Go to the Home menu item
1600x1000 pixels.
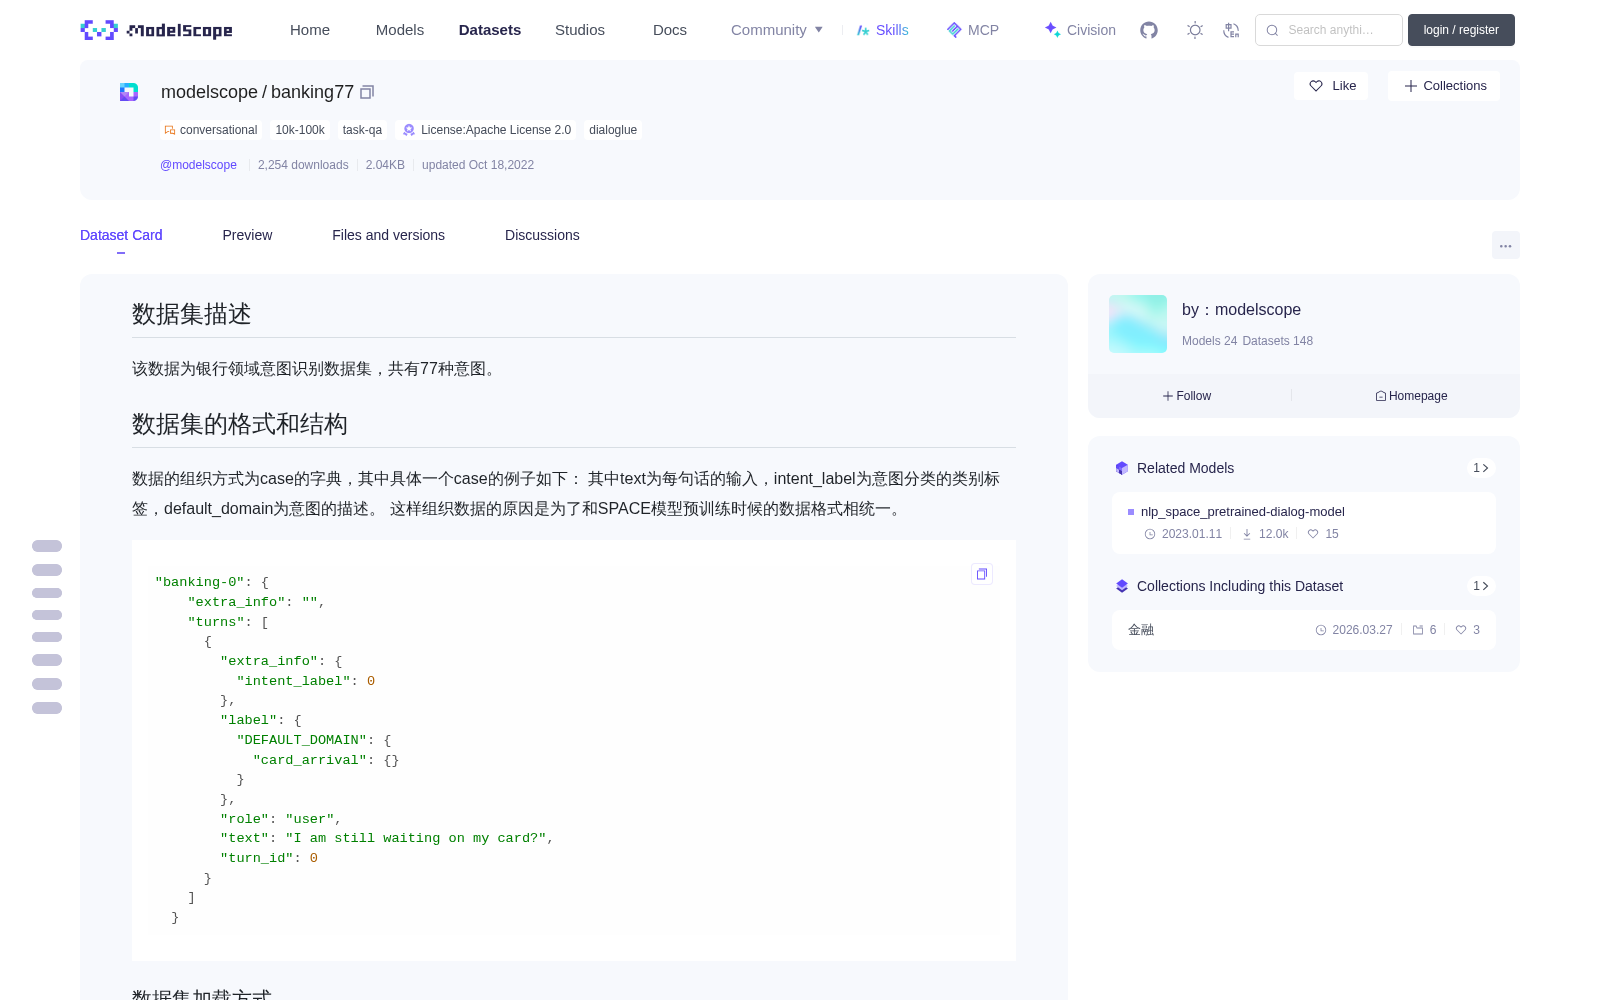pos(310,30)
